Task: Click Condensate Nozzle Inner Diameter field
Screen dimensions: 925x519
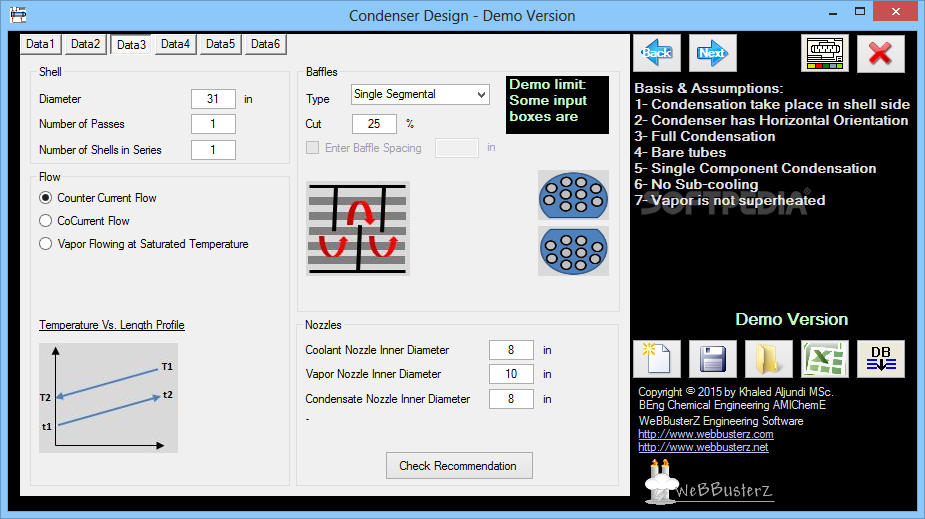Action: 511,399
